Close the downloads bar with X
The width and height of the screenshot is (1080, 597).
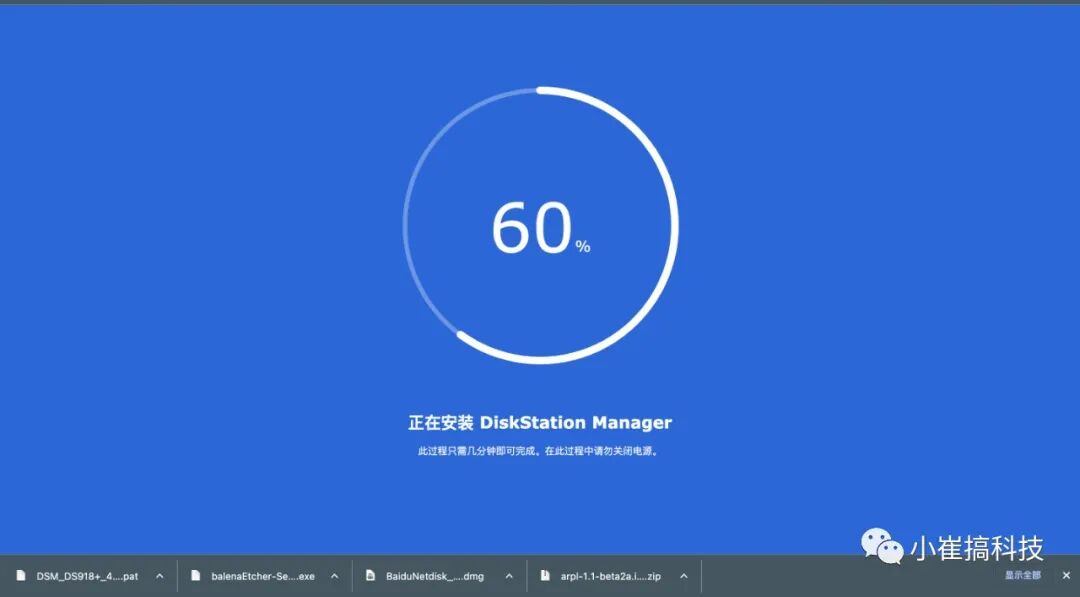(1066, 575)
